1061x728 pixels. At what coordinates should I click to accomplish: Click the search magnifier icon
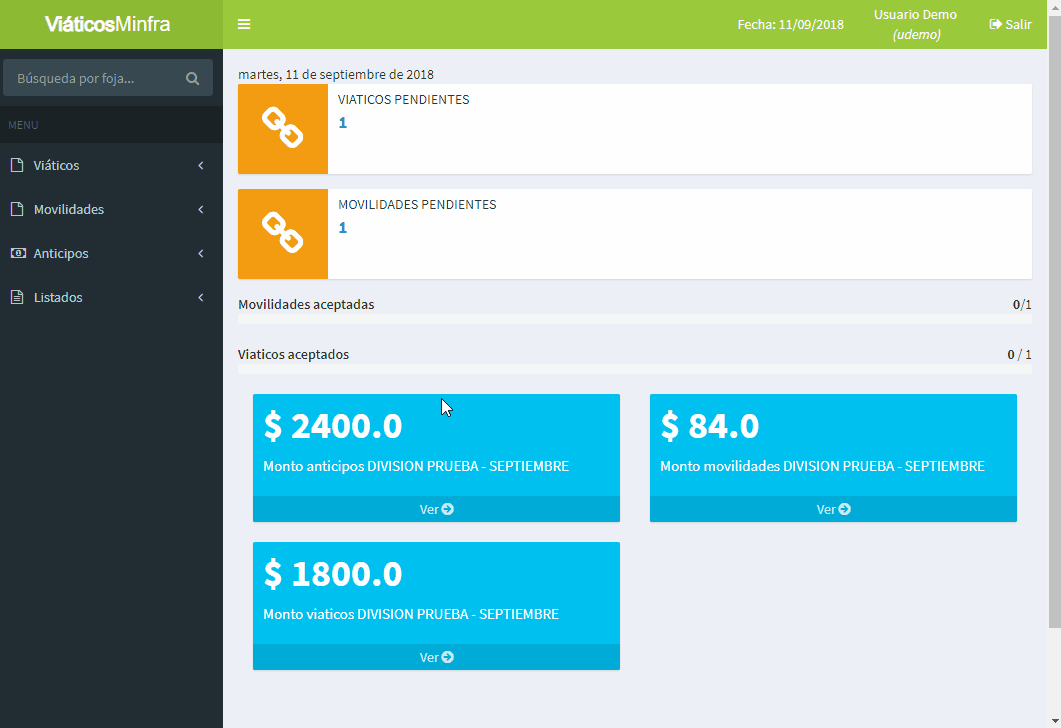[x=193, y=78]
